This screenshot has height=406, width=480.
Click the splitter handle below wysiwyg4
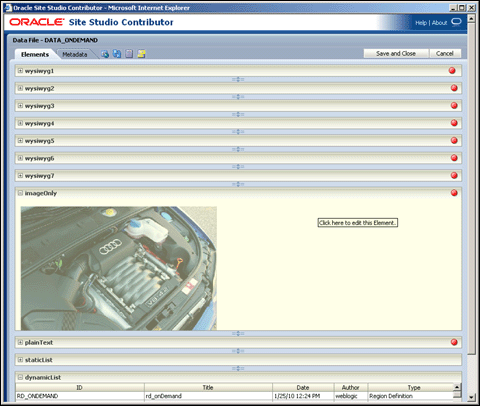pyautogui.click(x=238, y=132)
